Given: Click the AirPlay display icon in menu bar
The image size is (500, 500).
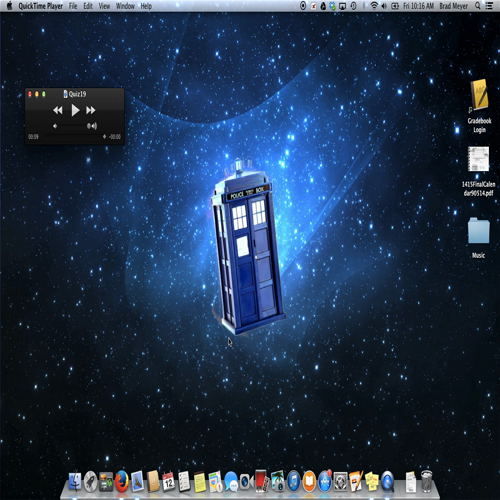Looking at the screenshot, I should [x=343, y=6].
